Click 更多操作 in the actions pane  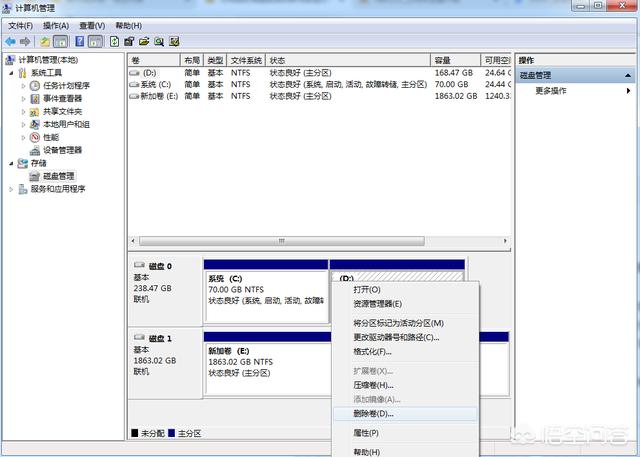pyautogui.click(x=552, y=90)
